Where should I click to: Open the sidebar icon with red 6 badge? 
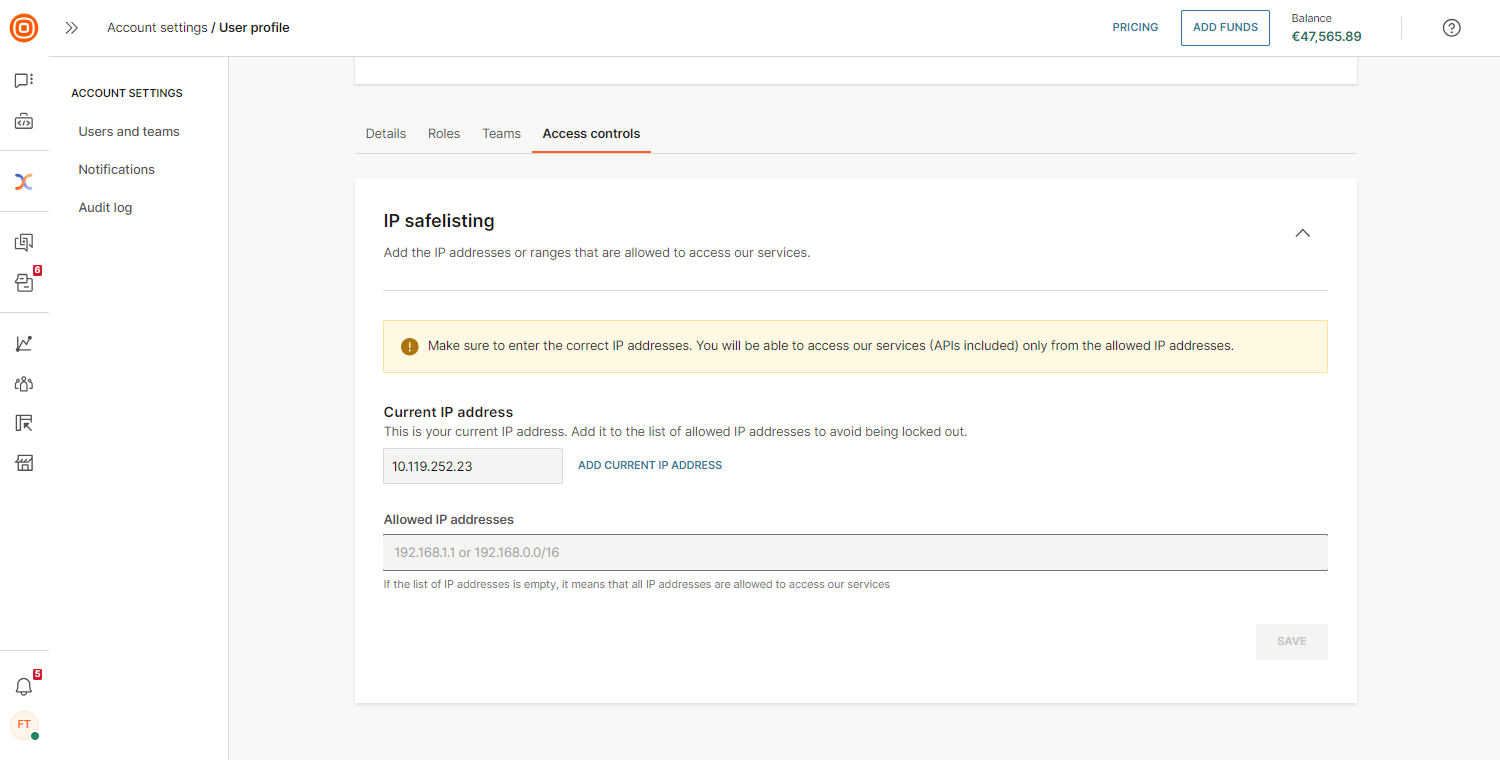coord(24,283)
